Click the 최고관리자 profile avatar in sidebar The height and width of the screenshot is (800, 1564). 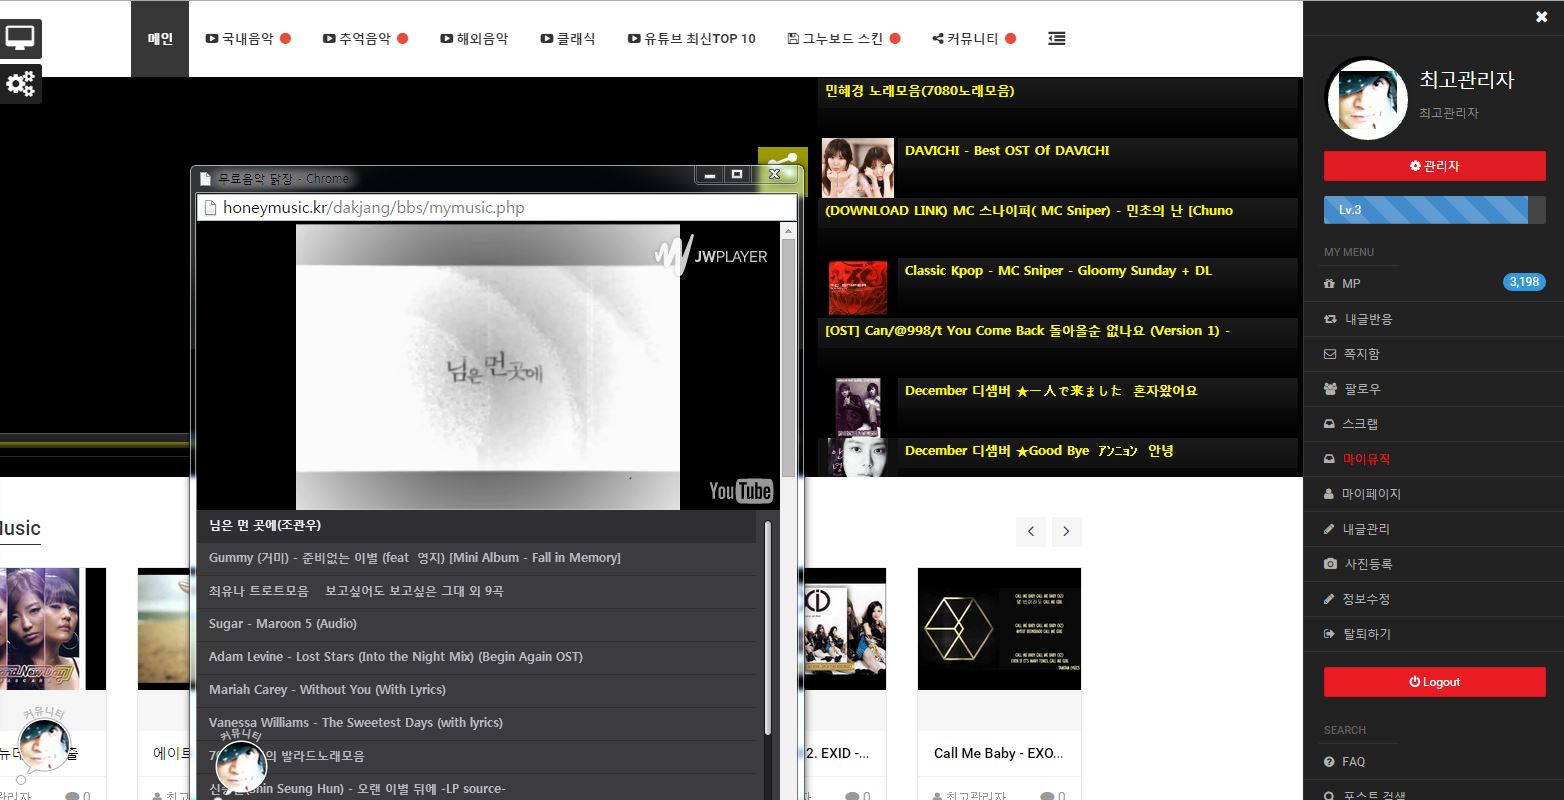[1366, 100]
